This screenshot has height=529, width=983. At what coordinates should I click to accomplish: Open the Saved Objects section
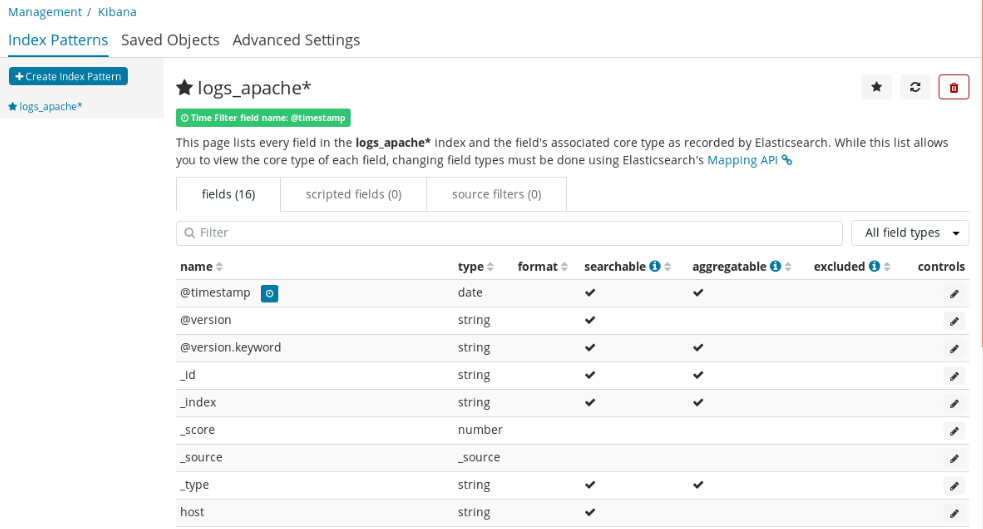(x=170, y=40)
